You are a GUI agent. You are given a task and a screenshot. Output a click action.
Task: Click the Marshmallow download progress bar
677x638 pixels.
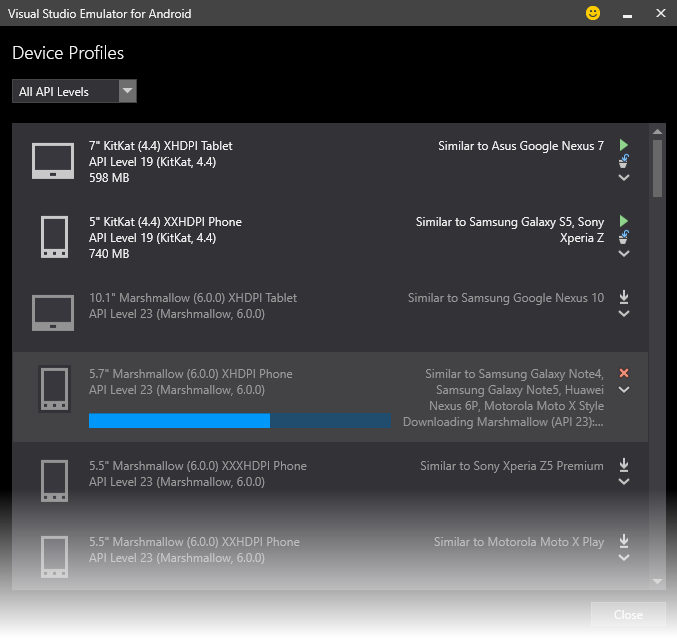[240, 421]
